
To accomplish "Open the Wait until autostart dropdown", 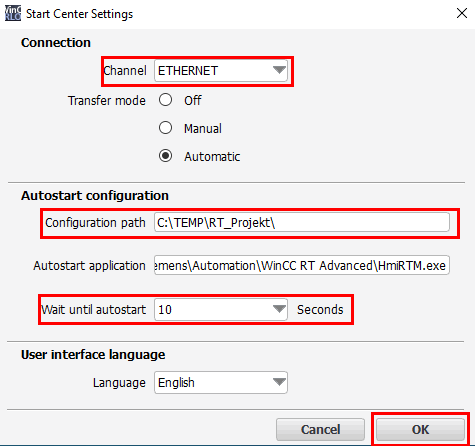I will [221, 310].
